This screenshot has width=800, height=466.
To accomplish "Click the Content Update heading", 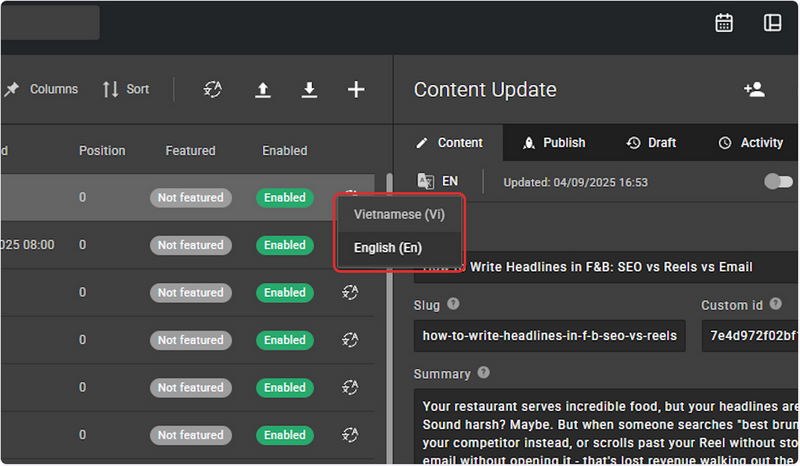I will (x=485, y=90).
